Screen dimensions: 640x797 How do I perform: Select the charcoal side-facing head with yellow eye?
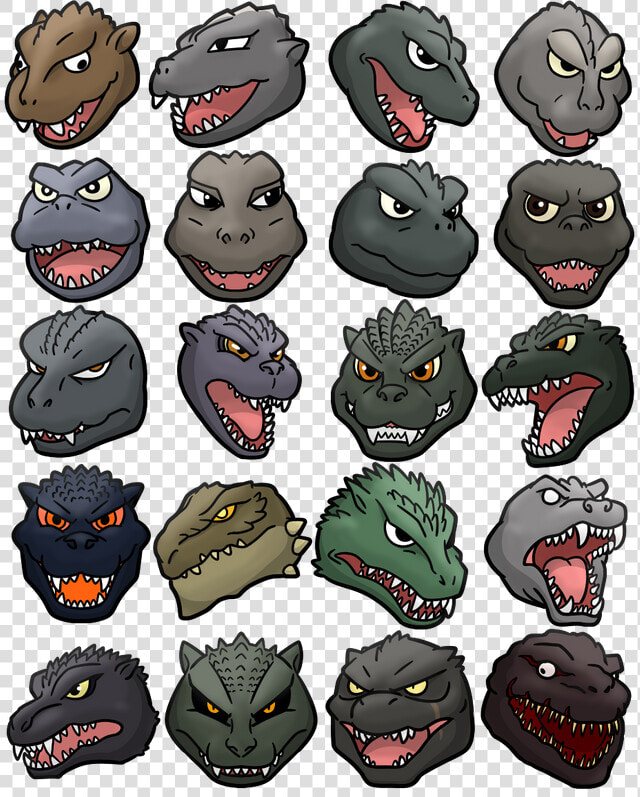83,712
